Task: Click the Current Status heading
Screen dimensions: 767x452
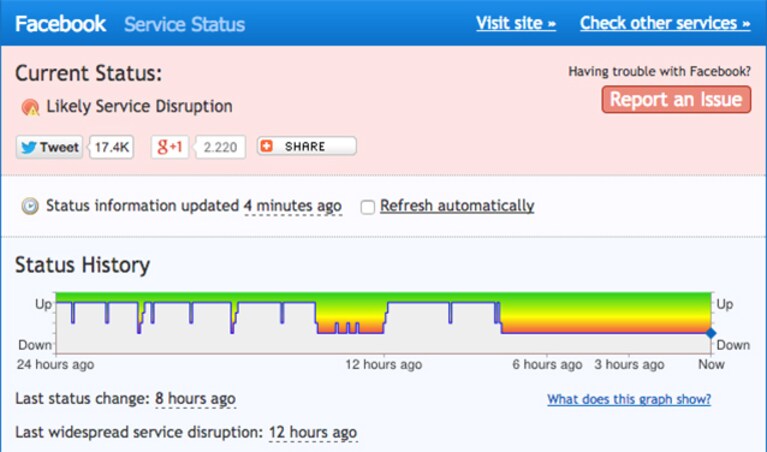Action: 89,73
